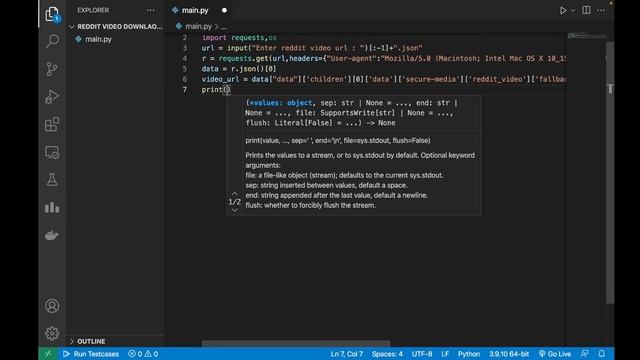This screenshot has height=360, width=640.
Task: Select interpreter 3.9.10 64-bit
Action: click(x=509, y=354)
